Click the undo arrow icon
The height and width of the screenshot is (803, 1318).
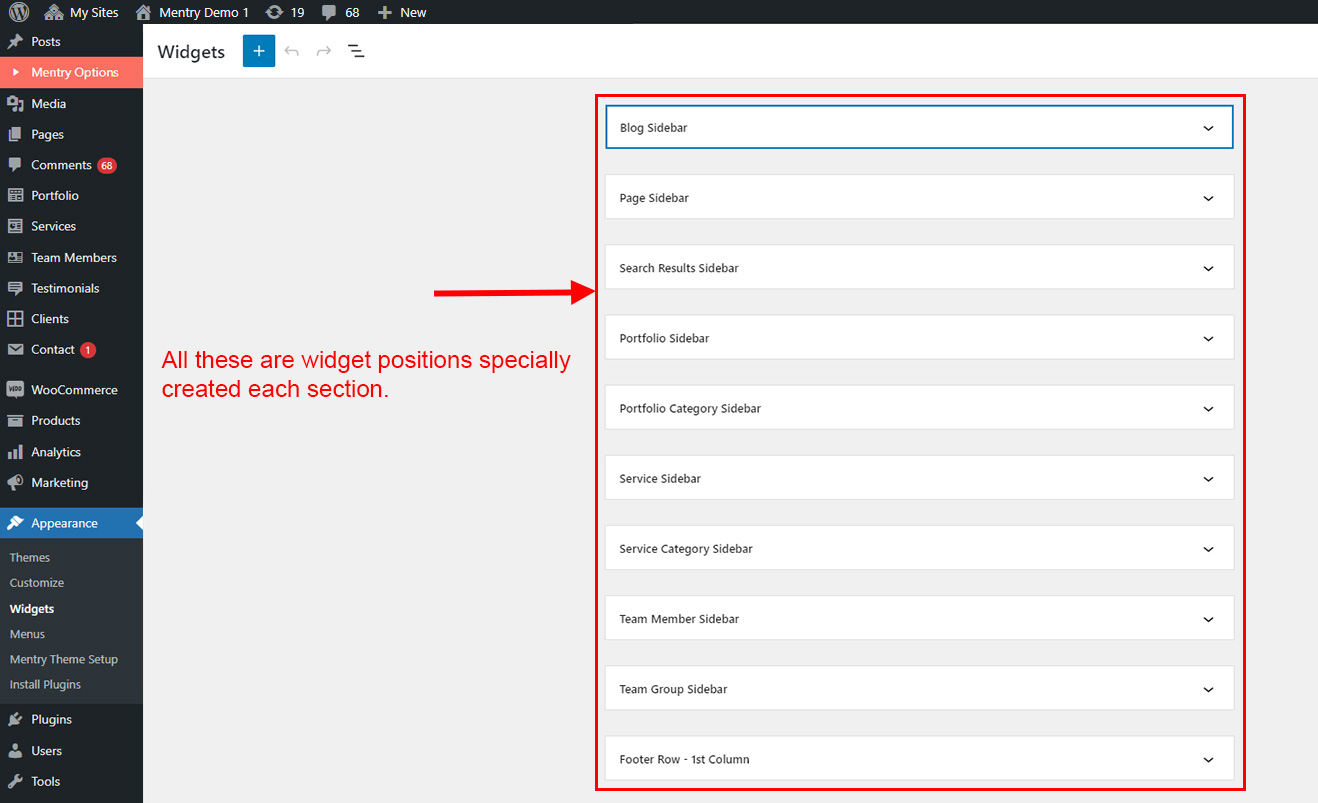(x=292, y=51)
